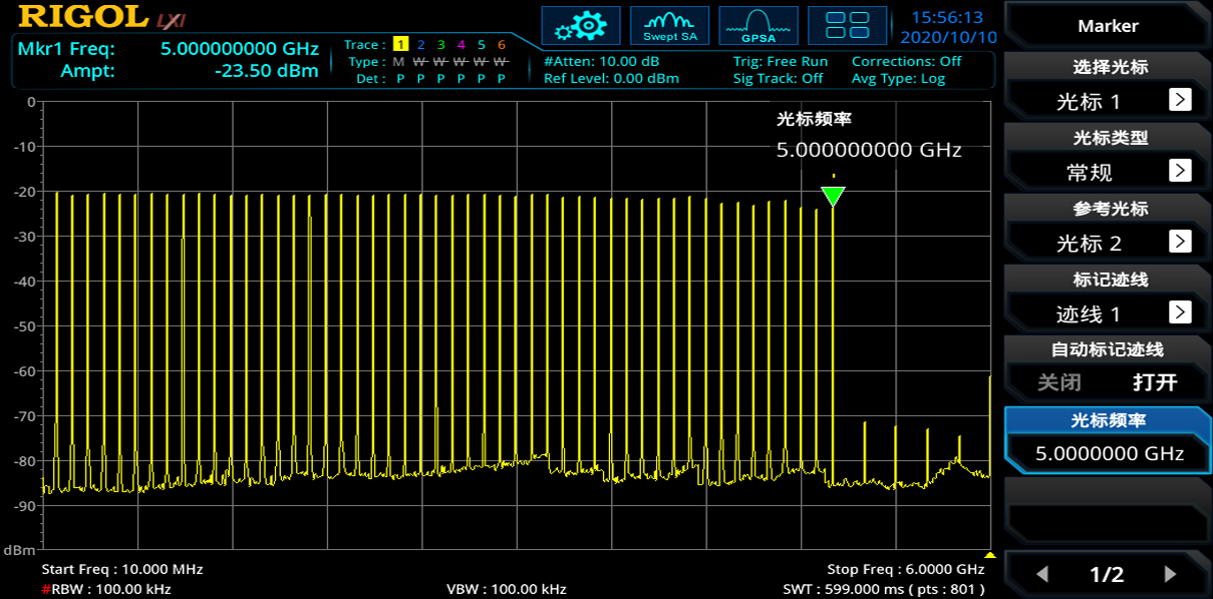Screen dimensions: 1213x599
Task: Click the green marker triangle on the trace
Action: pos(833,196)
